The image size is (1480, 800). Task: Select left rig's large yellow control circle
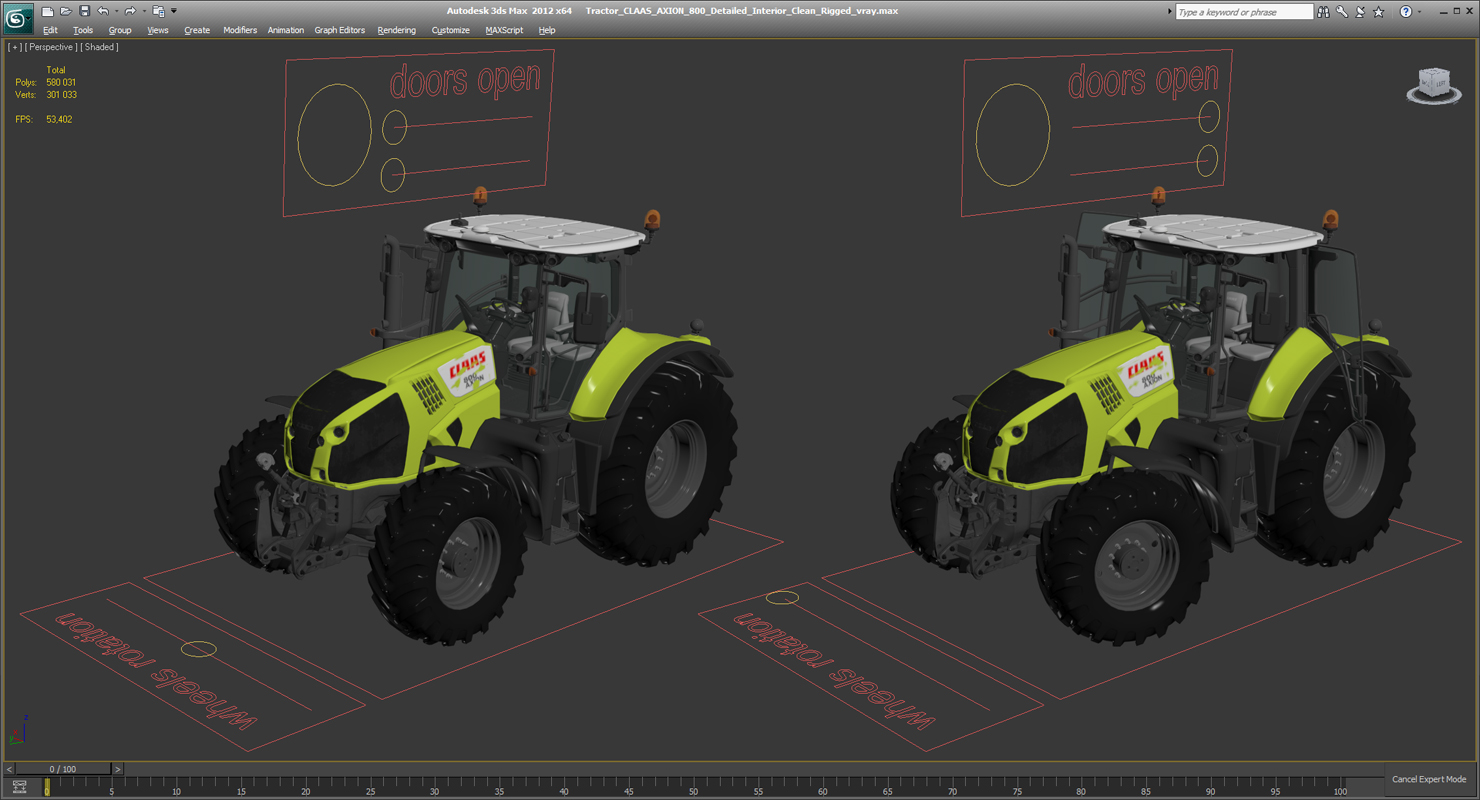[335, 135]
